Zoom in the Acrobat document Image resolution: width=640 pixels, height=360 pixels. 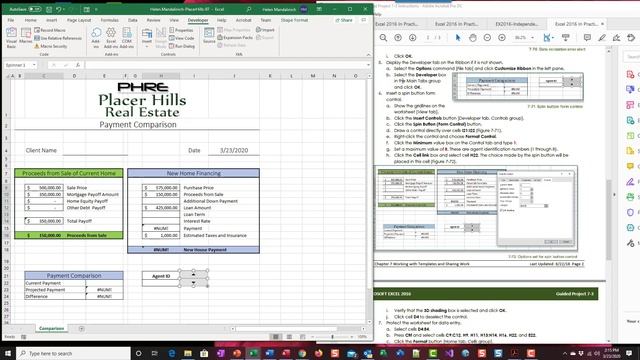click(x=502, y=38)
